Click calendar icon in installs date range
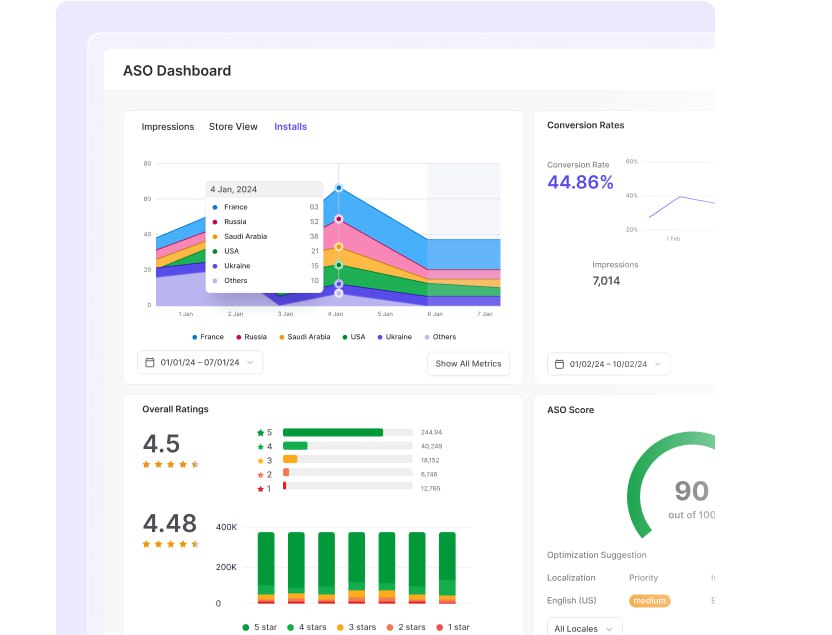The width and height of the screenshot is (832, 635). point(150,362)
